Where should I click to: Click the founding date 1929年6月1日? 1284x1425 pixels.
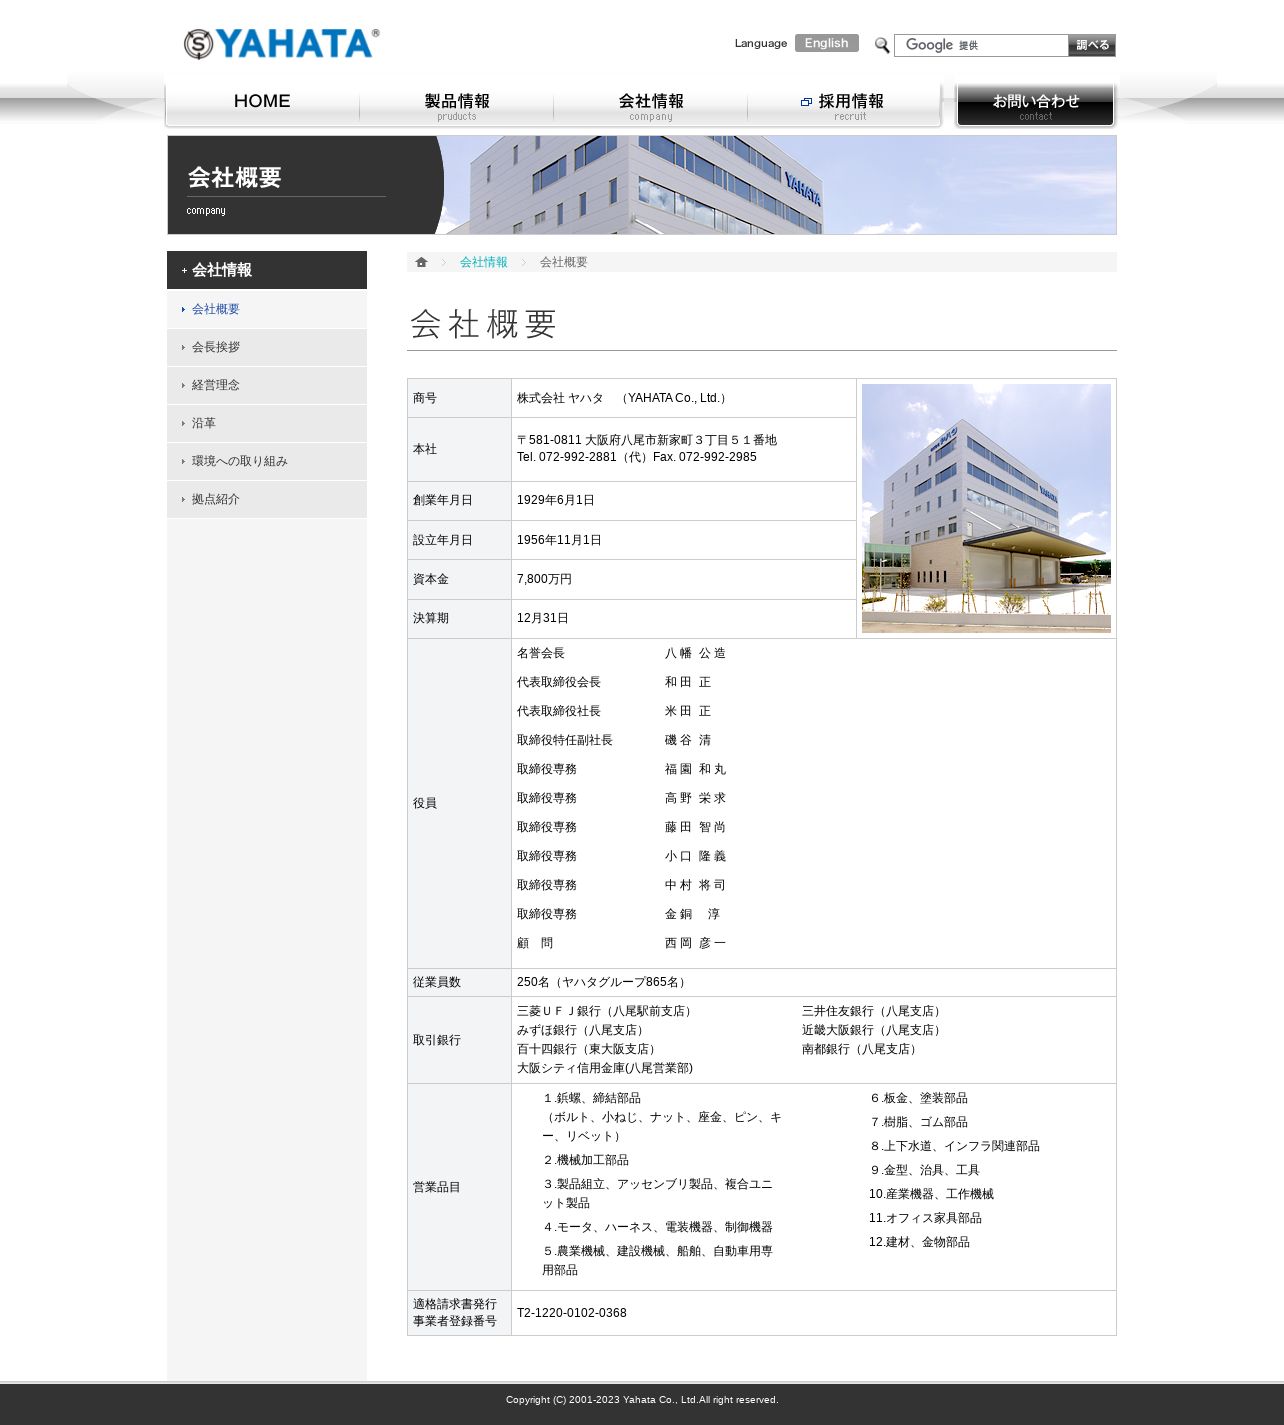point(556,500)
